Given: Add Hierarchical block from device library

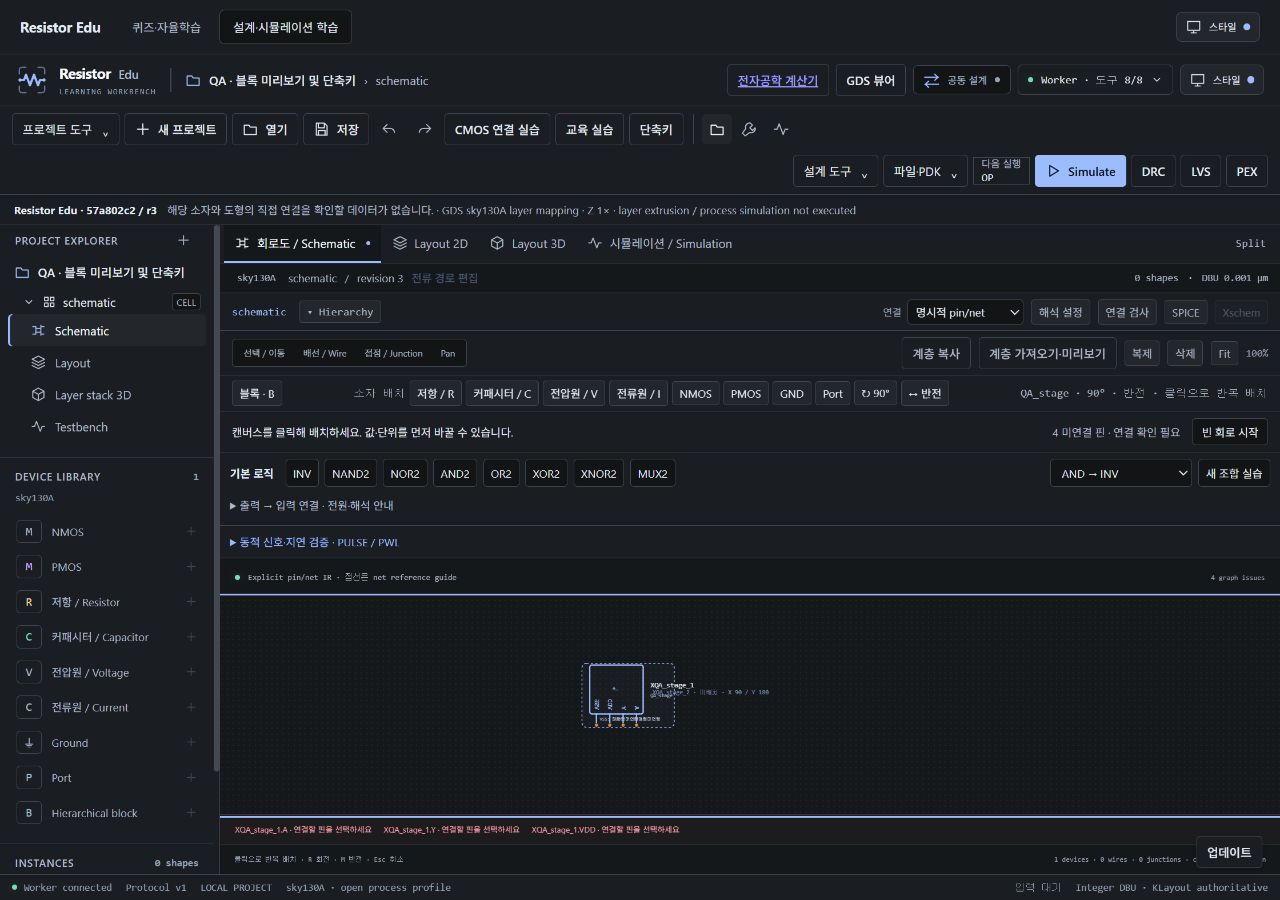Looking at the screenshot, I should (x=190, y=813).
